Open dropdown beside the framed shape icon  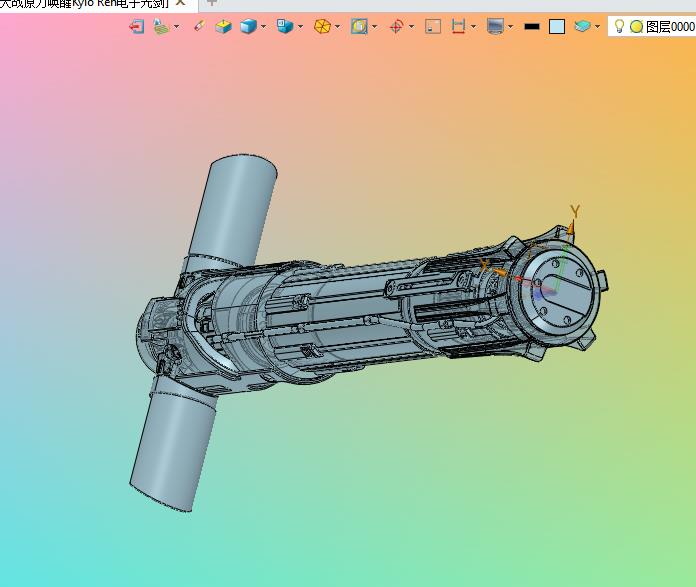click(x=374, y=27)
